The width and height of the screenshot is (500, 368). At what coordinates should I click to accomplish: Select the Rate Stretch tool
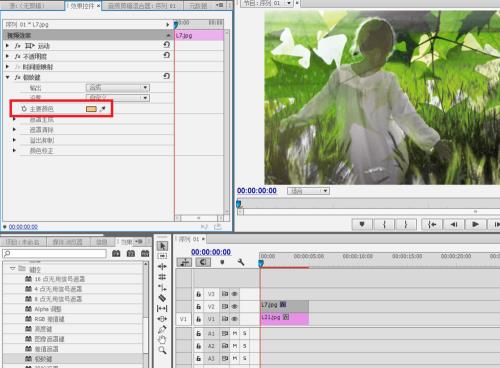click(162, 287)
